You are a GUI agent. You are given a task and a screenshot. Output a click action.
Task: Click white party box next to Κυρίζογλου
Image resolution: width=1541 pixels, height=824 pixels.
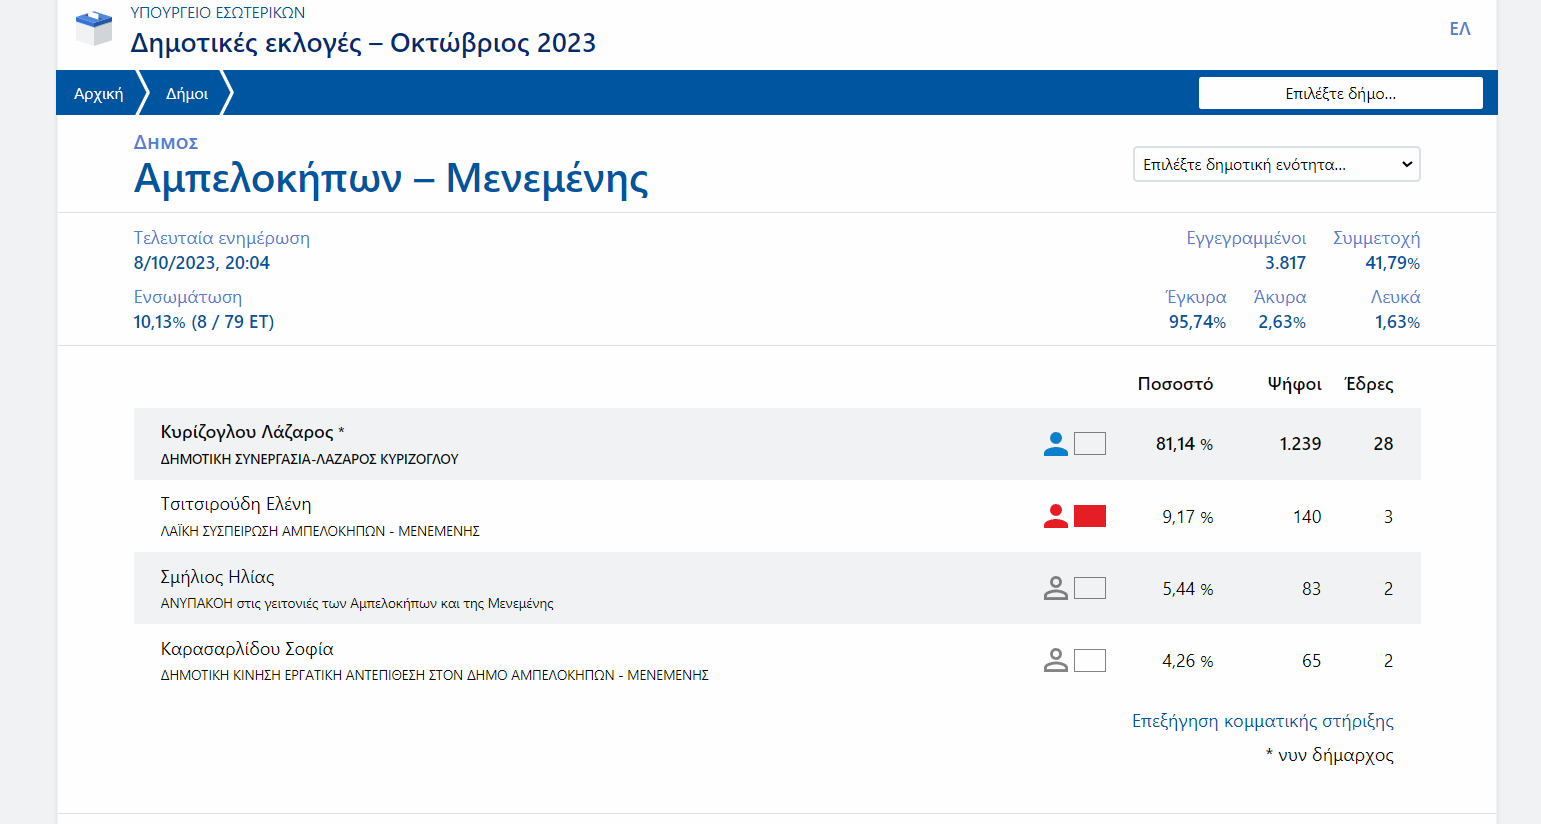click(1089, 444)
